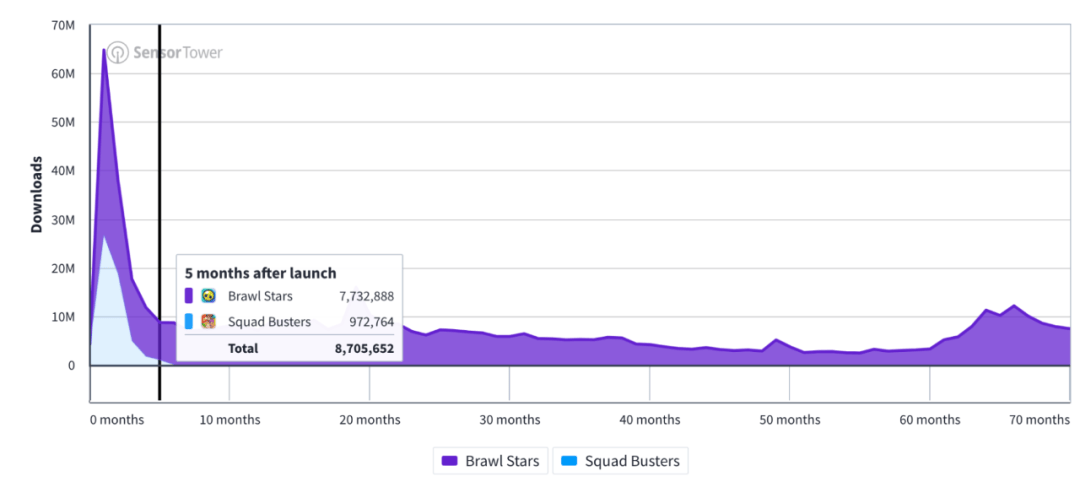The height and width of the screenshot is (482, 1080).
Task: Click the Brawl Stars download peak
Action: pyautogui.click(x=104, y=50)
